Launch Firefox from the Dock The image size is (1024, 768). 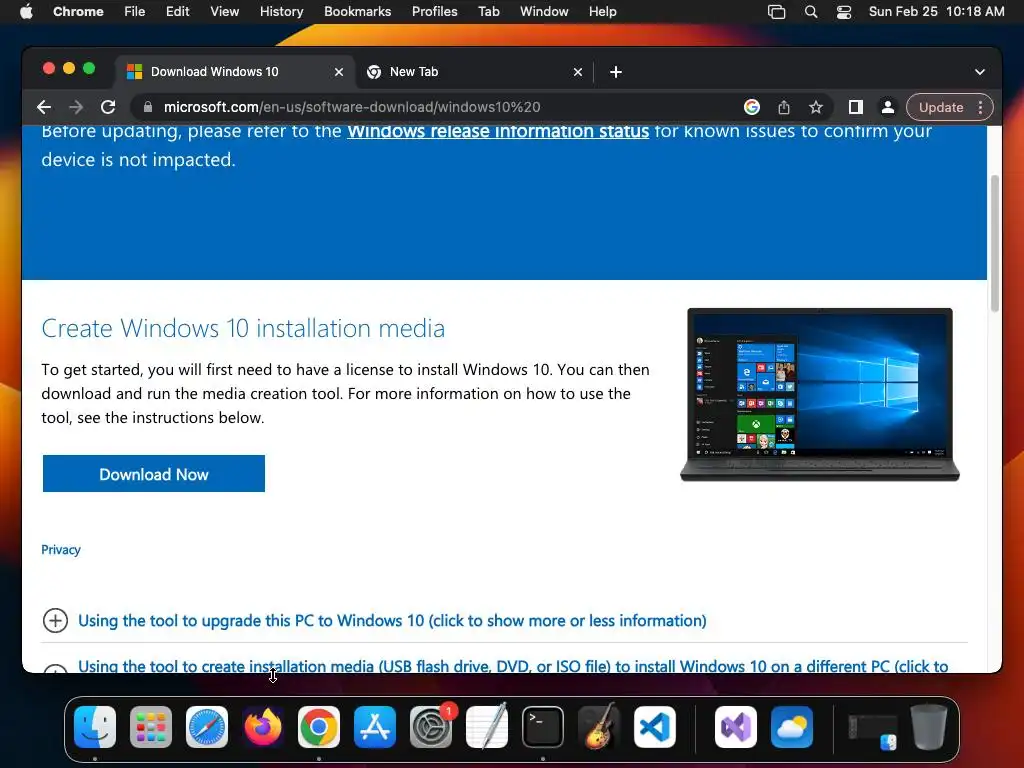(x=263, y=727)
